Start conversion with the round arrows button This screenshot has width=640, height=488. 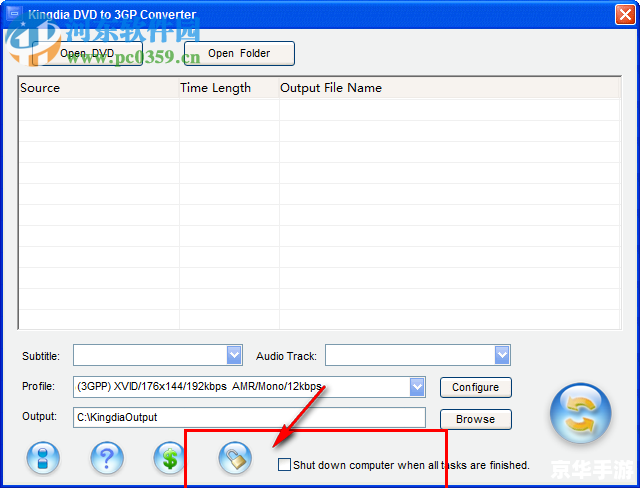coord(580,413)
